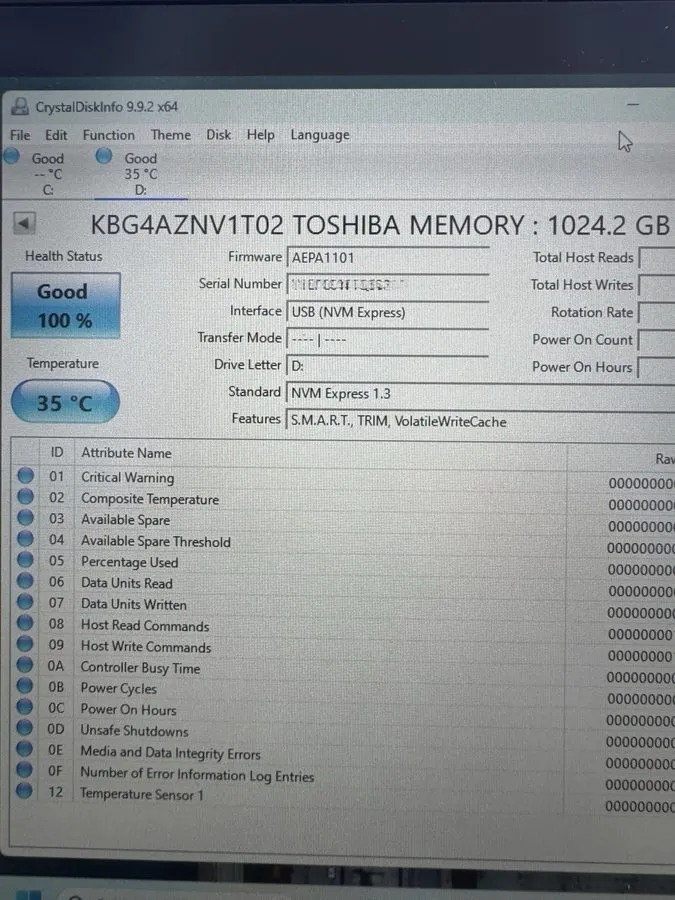
Task: Click the Standard field NVM Express 1.3
Action: tap(481, 393)
